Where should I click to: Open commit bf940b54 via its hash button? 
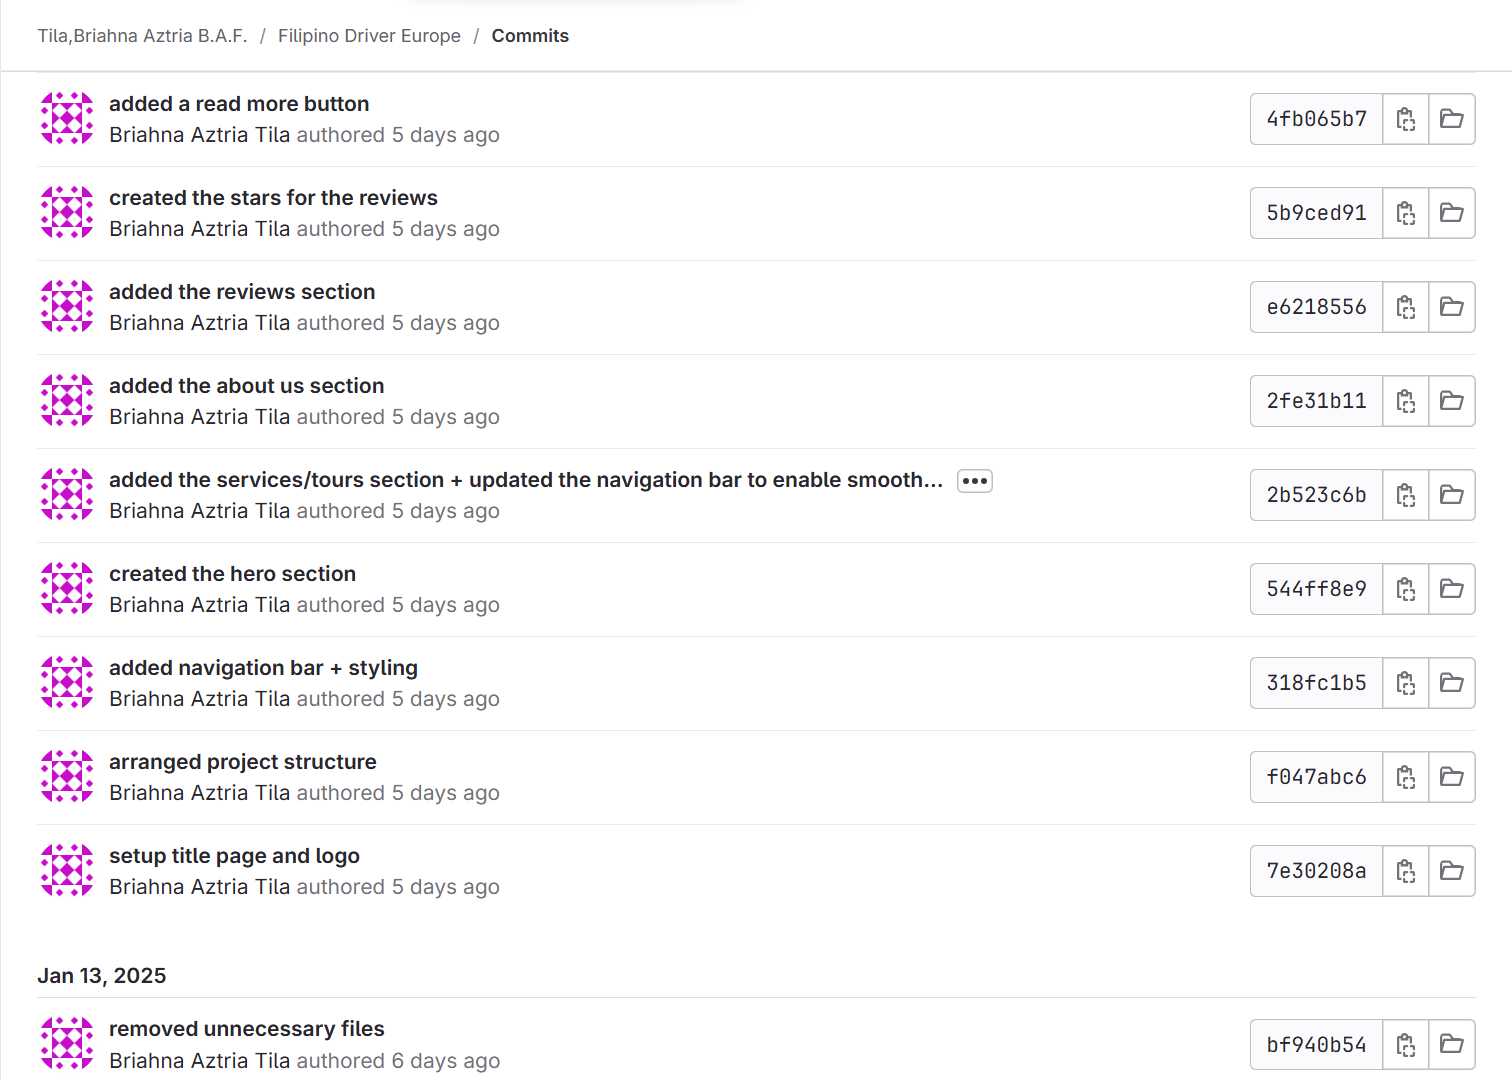pos(1316,1044)
